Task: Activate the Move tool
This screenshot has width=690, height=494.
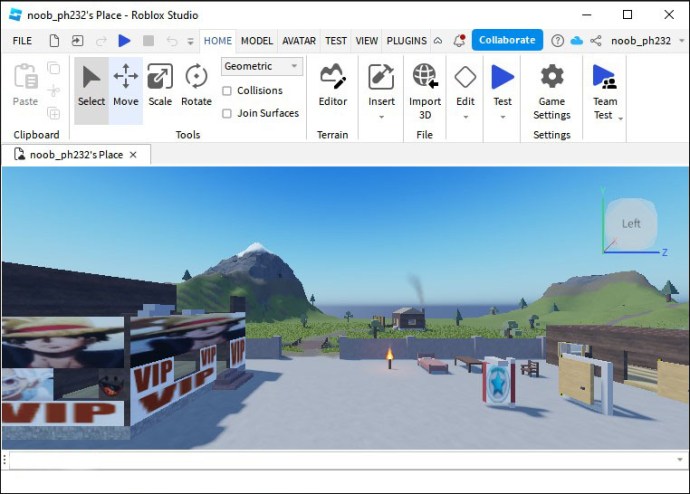Action: tap(125, 90)
